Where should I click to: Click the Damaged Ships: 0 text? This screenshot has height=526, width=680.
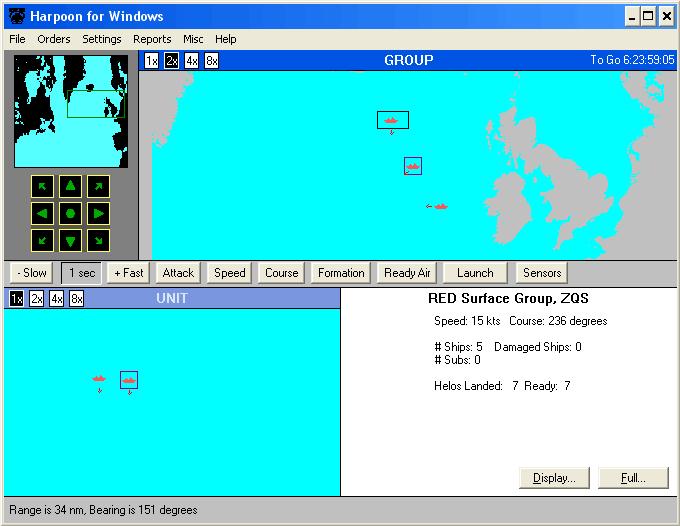click(x=538, y=347)
